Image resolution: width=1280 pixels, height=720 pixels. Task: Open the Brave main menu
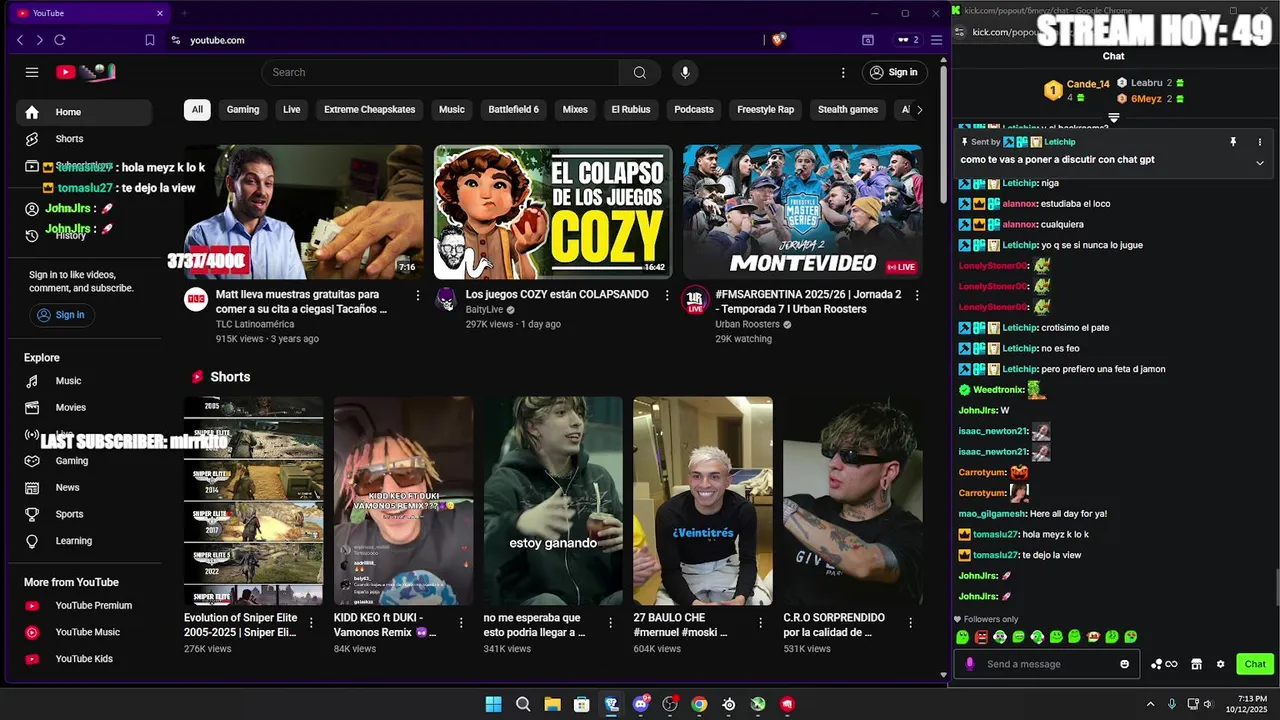[936, 40]
